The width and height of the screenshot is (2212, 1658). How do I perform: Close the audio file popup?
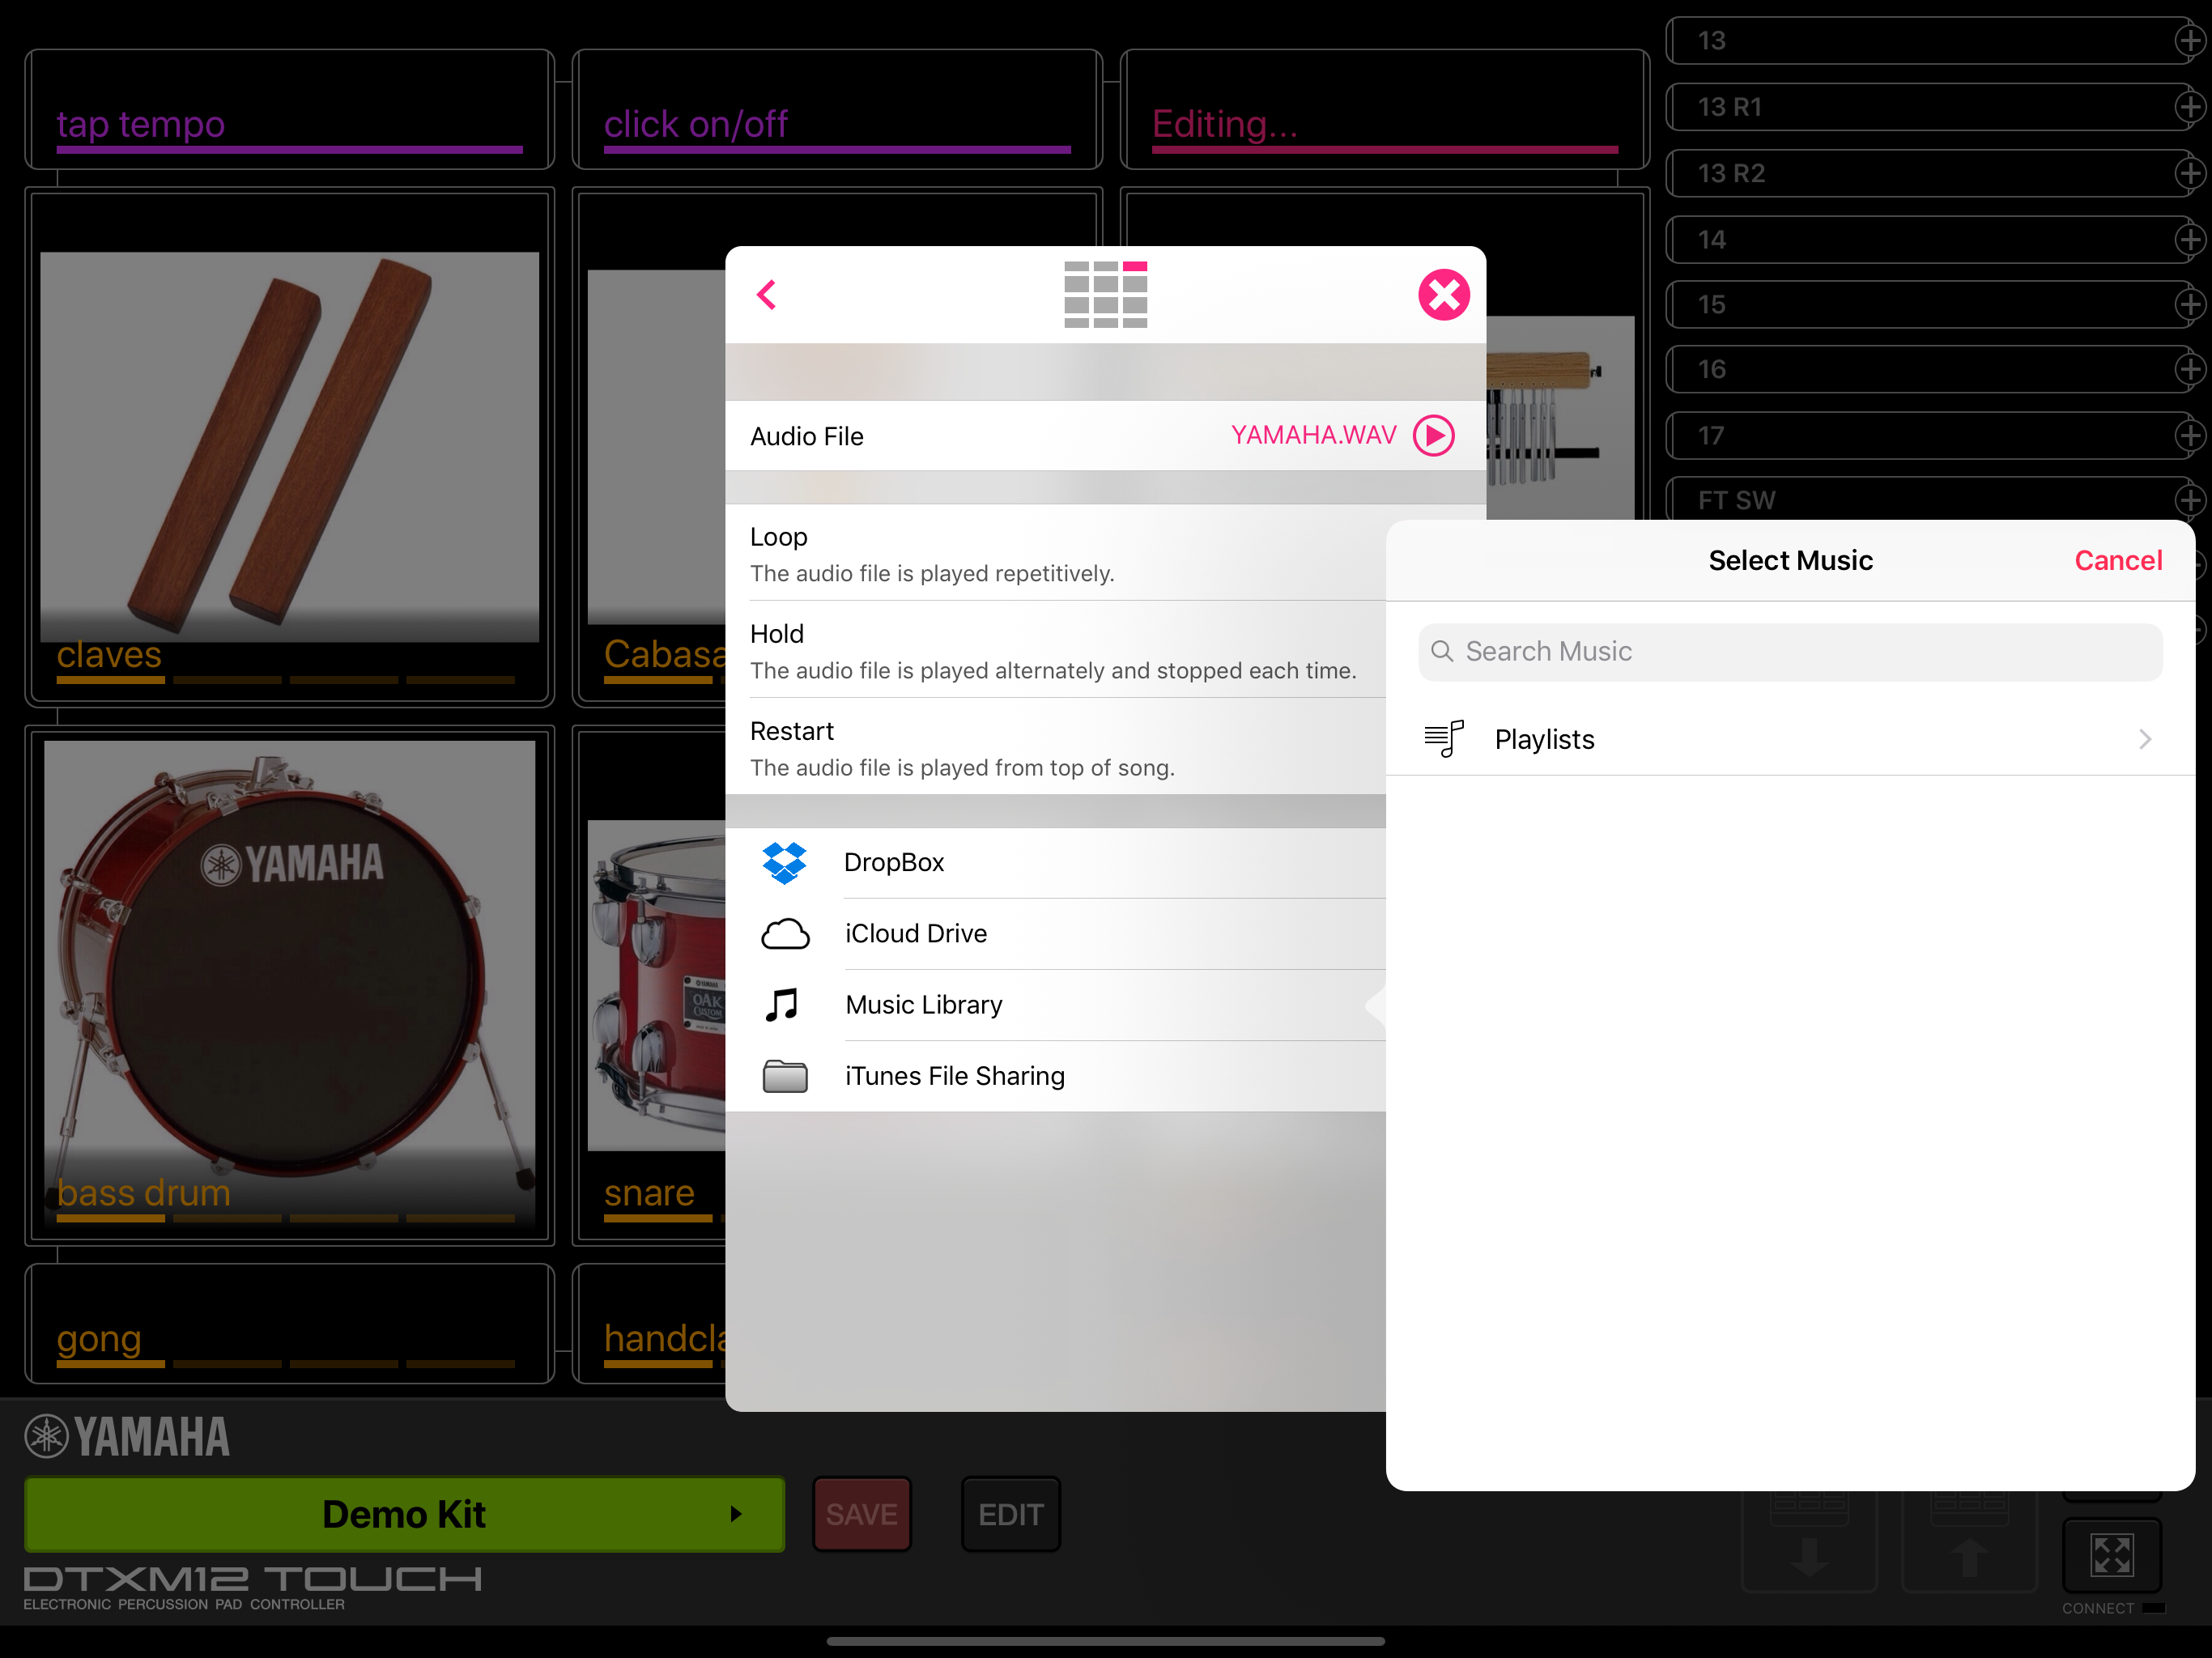click(x=1443, y=295)
